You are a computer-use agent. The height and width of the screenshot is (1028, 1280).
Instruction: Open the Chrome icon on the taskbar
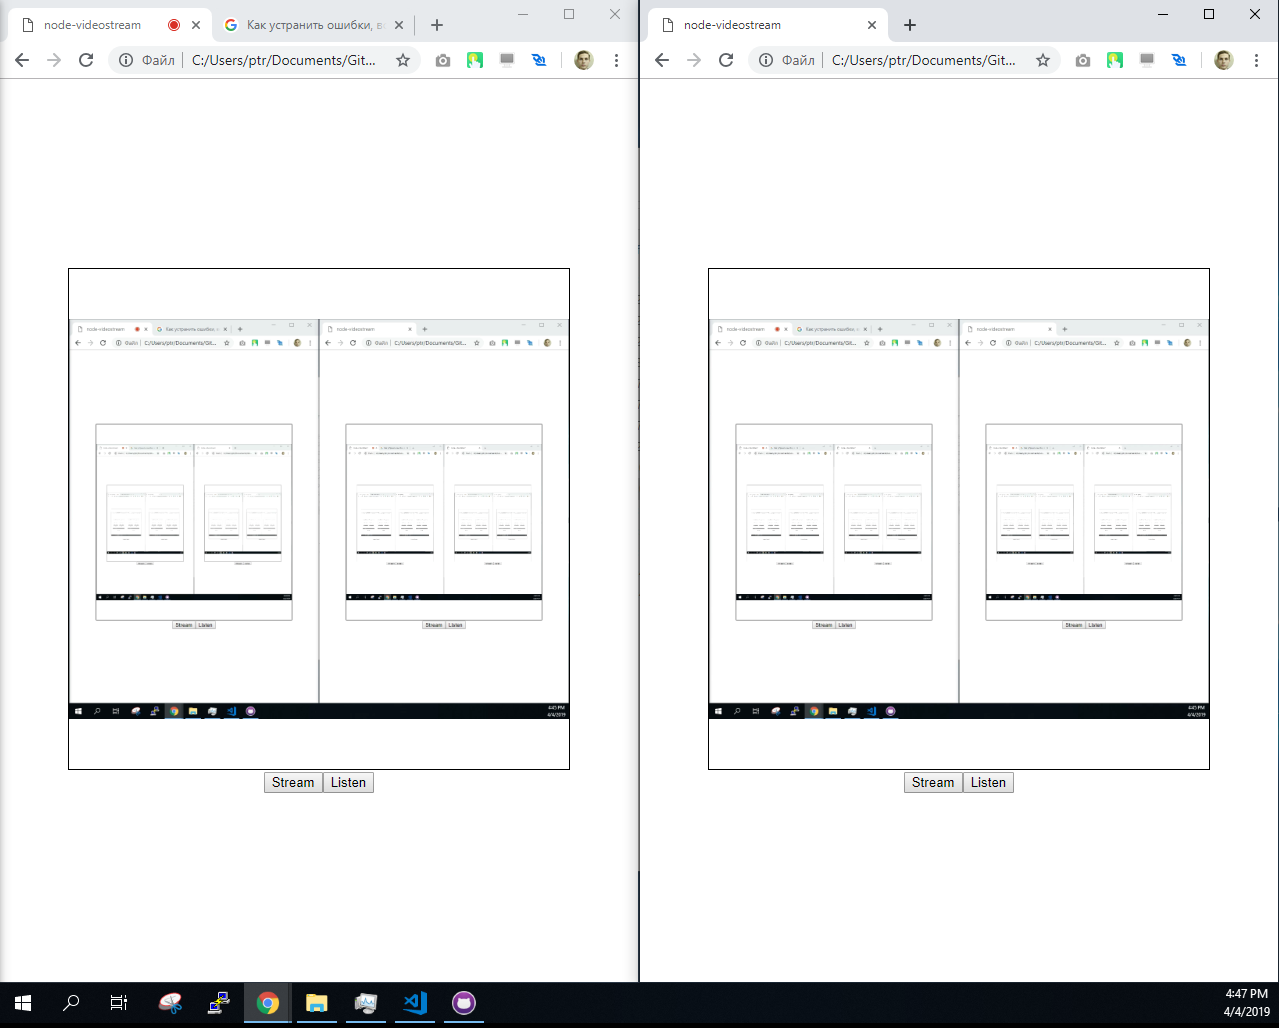click(x=268, y=1003)
